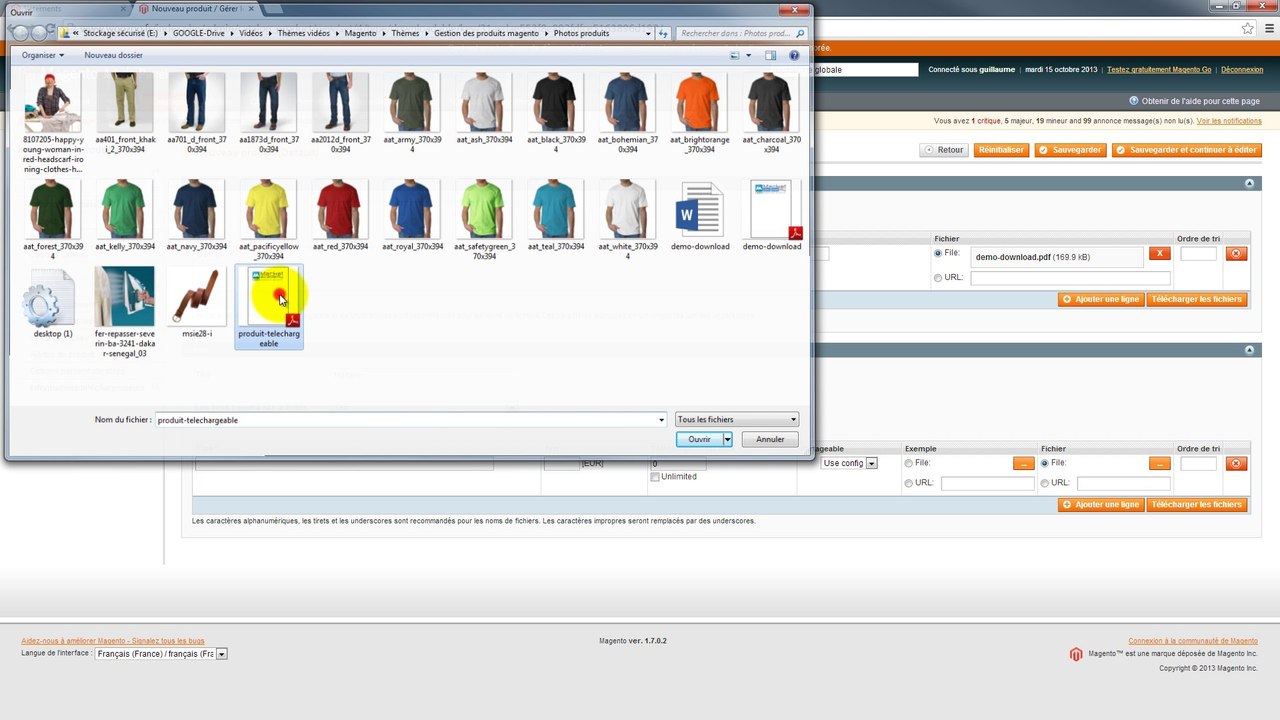
Task: Select the demo-download PDF file
Action: pyautogui.click(x=772, y=215)
